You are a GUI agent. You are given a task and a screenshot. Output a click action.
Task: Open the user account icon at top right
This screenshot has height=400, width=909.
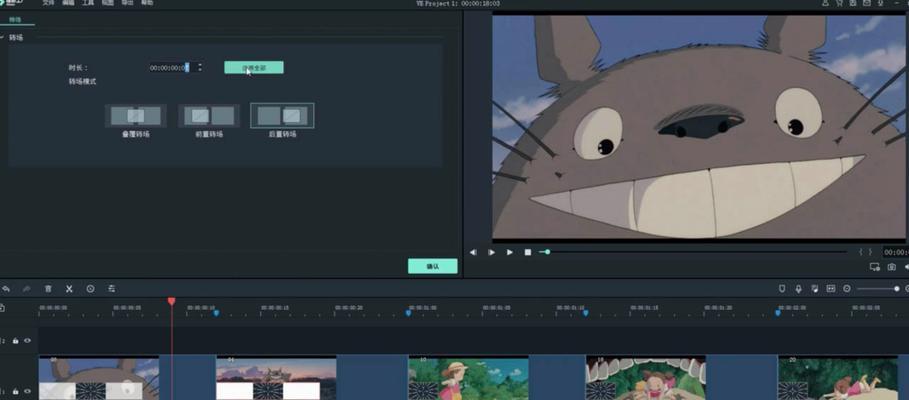(826, 3)
